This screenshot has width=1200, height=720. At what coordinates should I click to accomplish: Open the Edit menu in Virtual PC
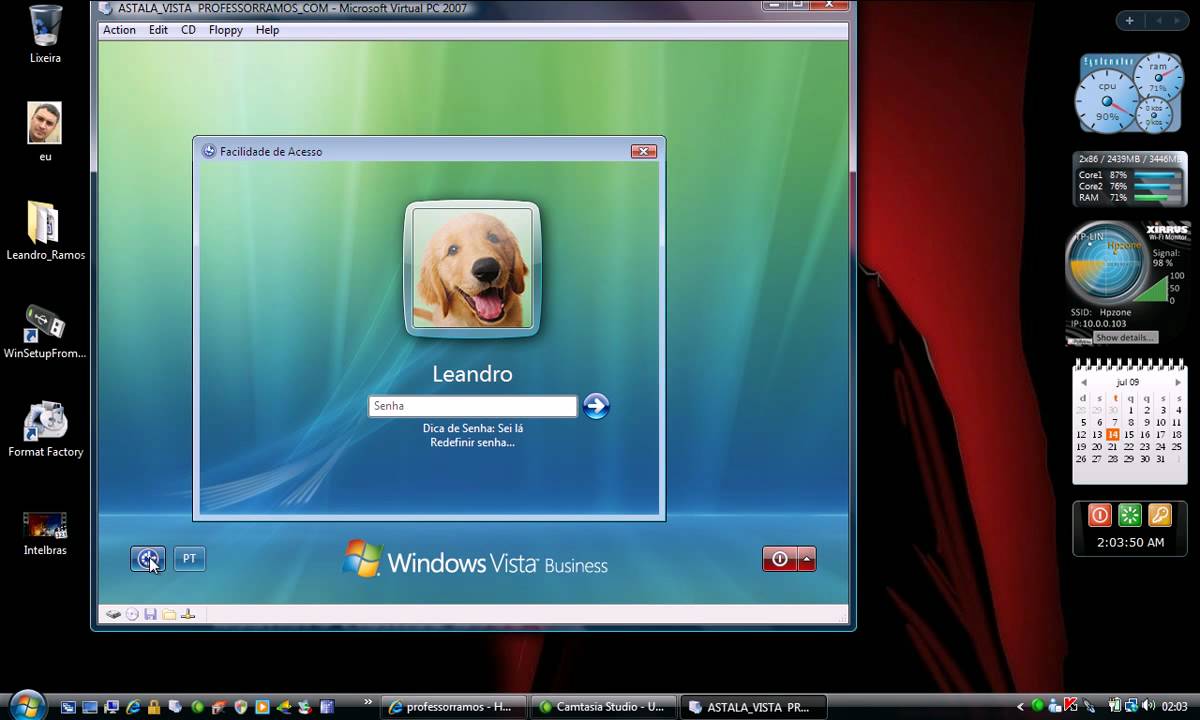pyautogui.click(x=158, y=30)
